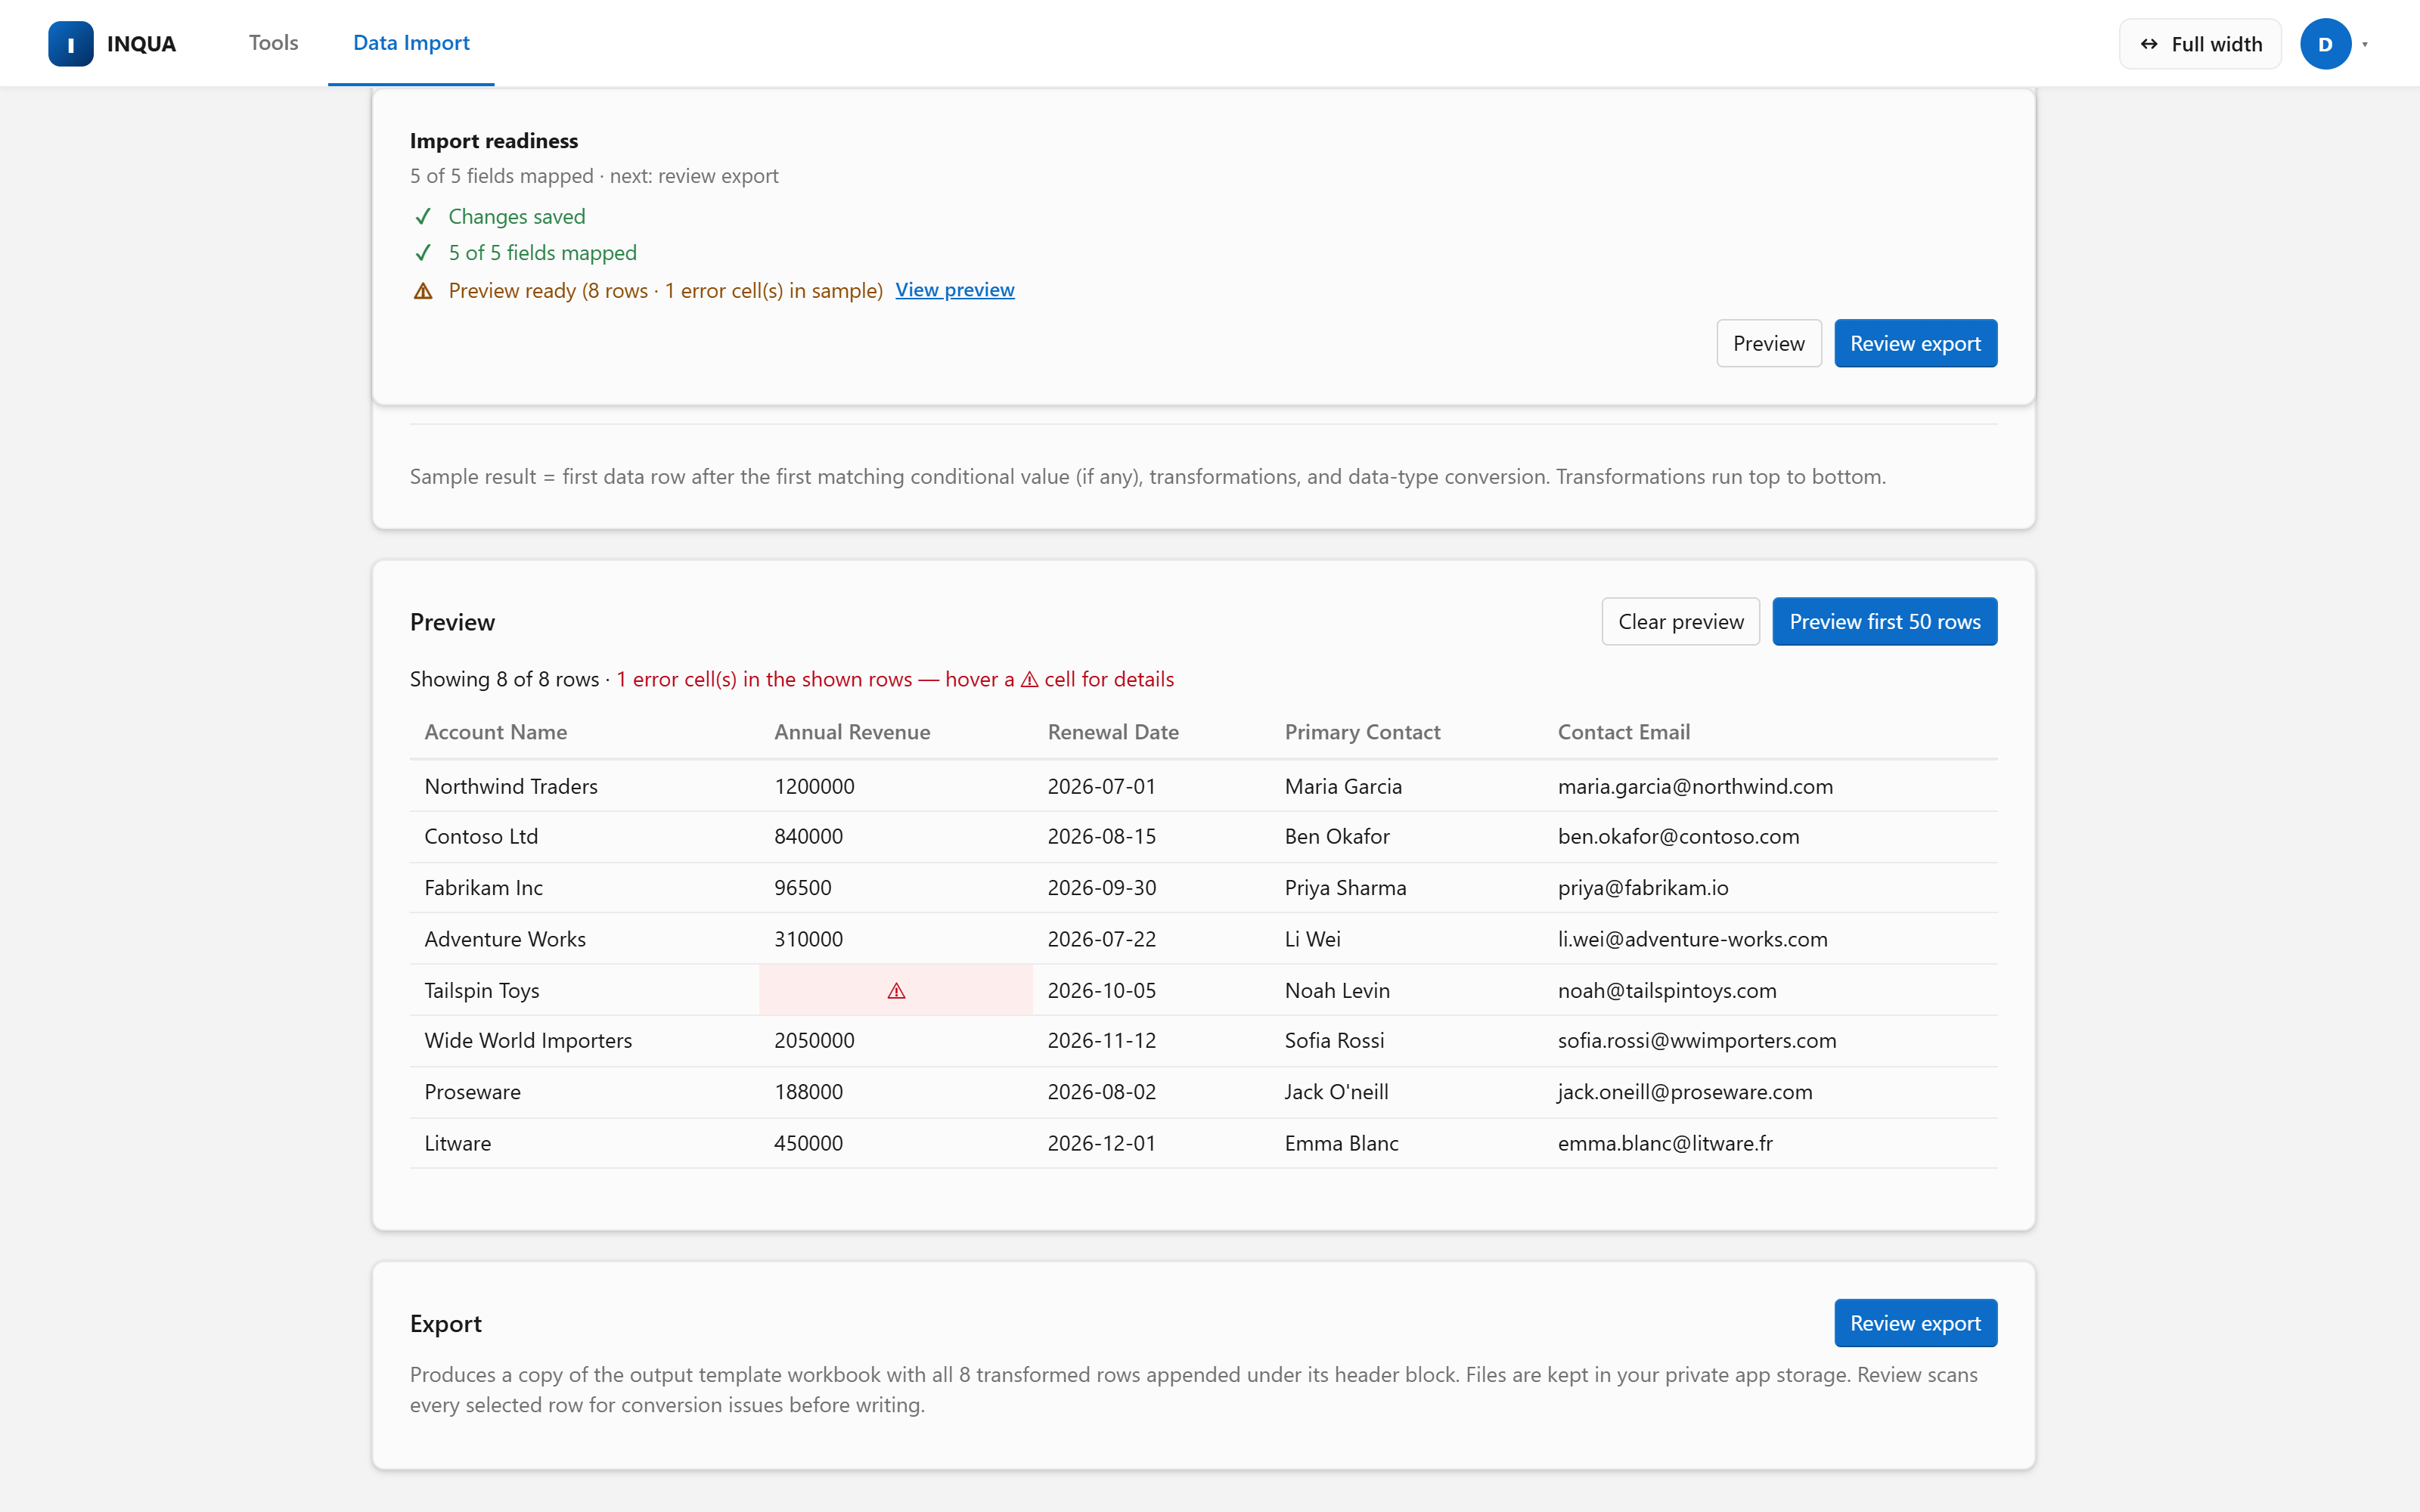Click contact name Jack O'neill

(x=1336, y=1092)
